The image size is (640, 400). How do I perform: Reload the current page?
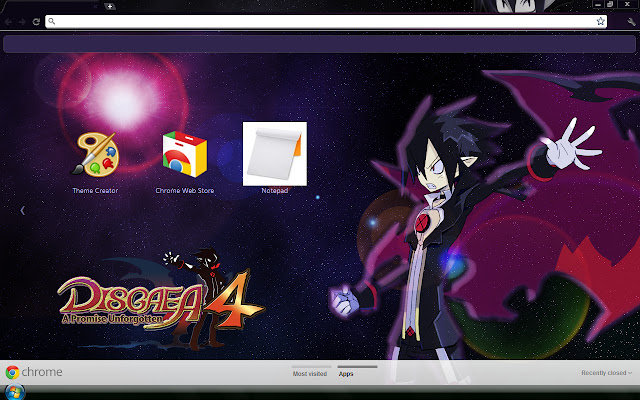(x=36, y=22)
